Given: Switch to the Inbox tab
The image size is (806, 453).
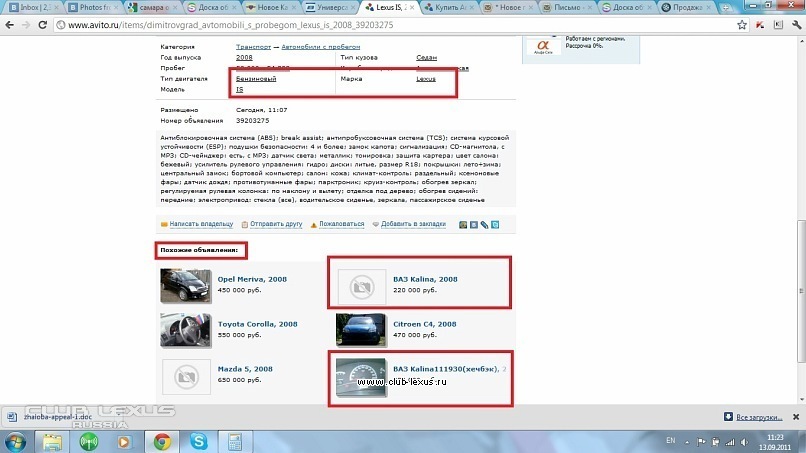Looking at the screenshot, I should 33,7.
